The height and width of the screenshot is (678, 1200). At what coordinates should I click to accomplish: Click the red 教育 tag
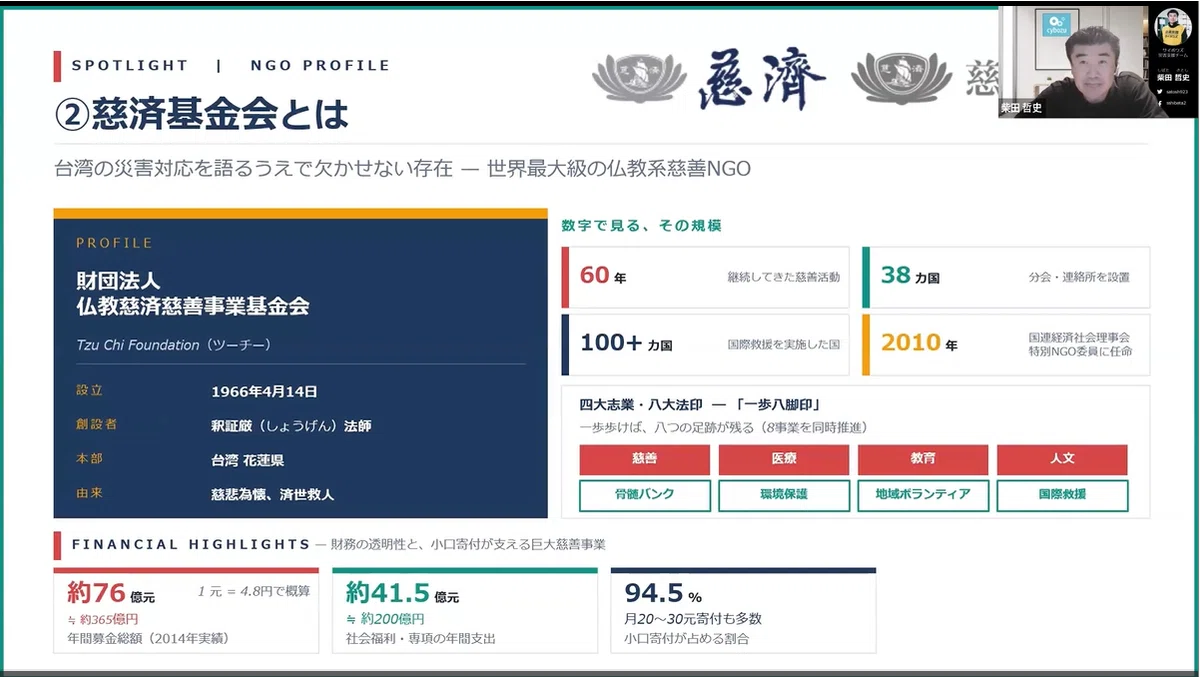tap(923, 460)
